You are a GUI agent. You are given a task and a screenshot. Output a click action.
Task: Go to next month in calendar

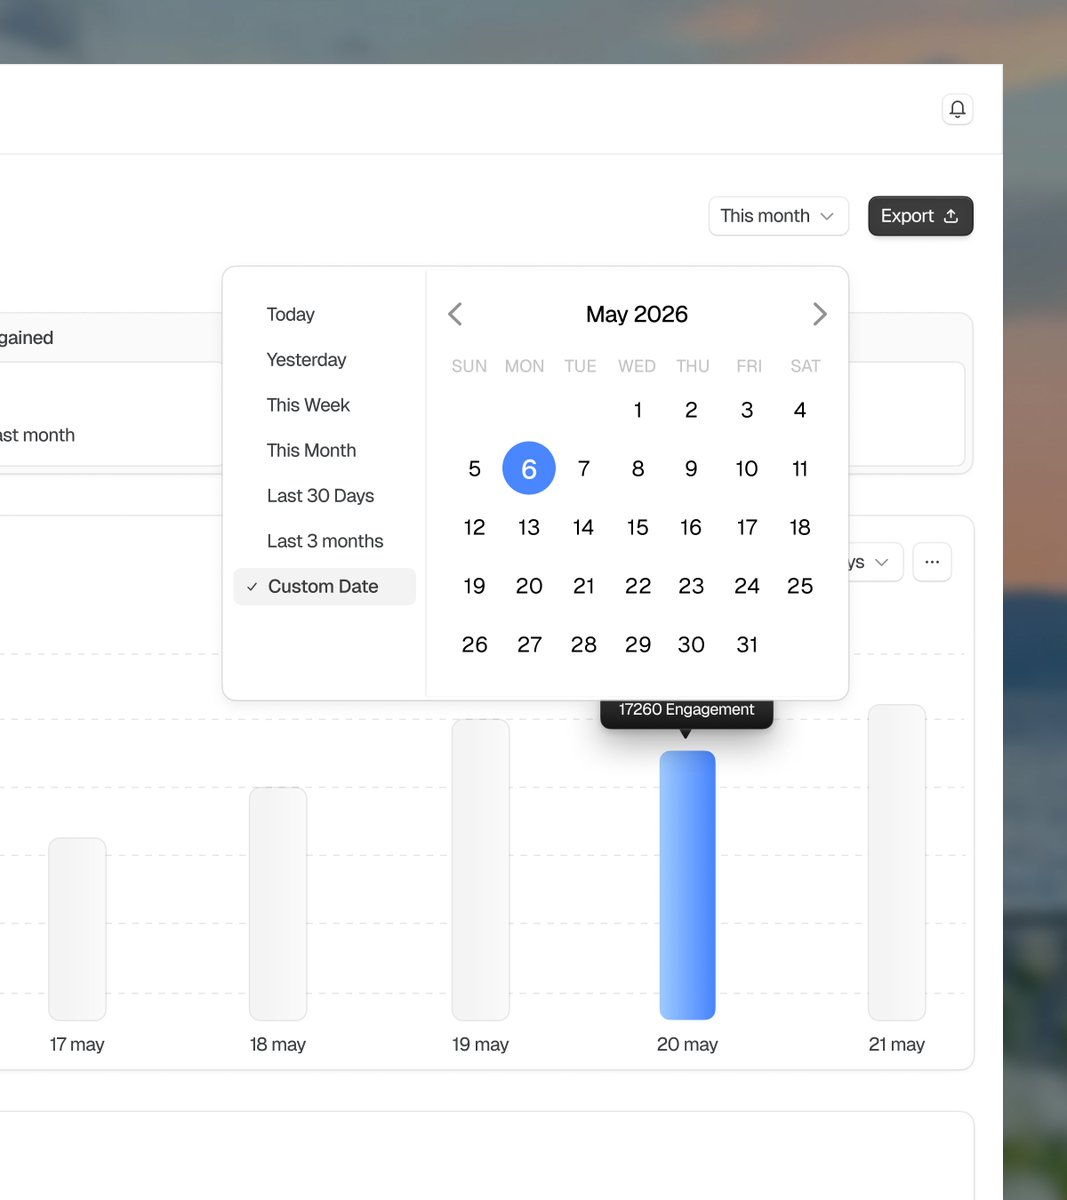tap(820, 314)
